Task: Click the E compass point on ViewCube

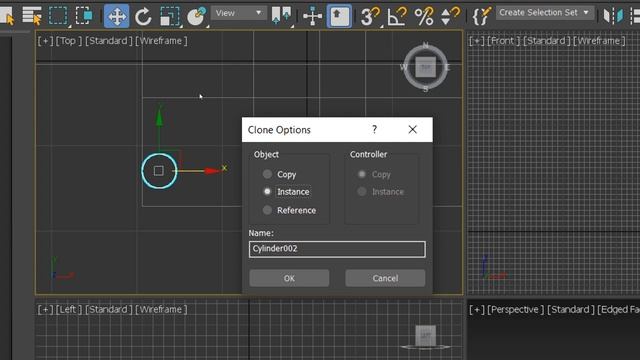Action: tap(448, 67)
